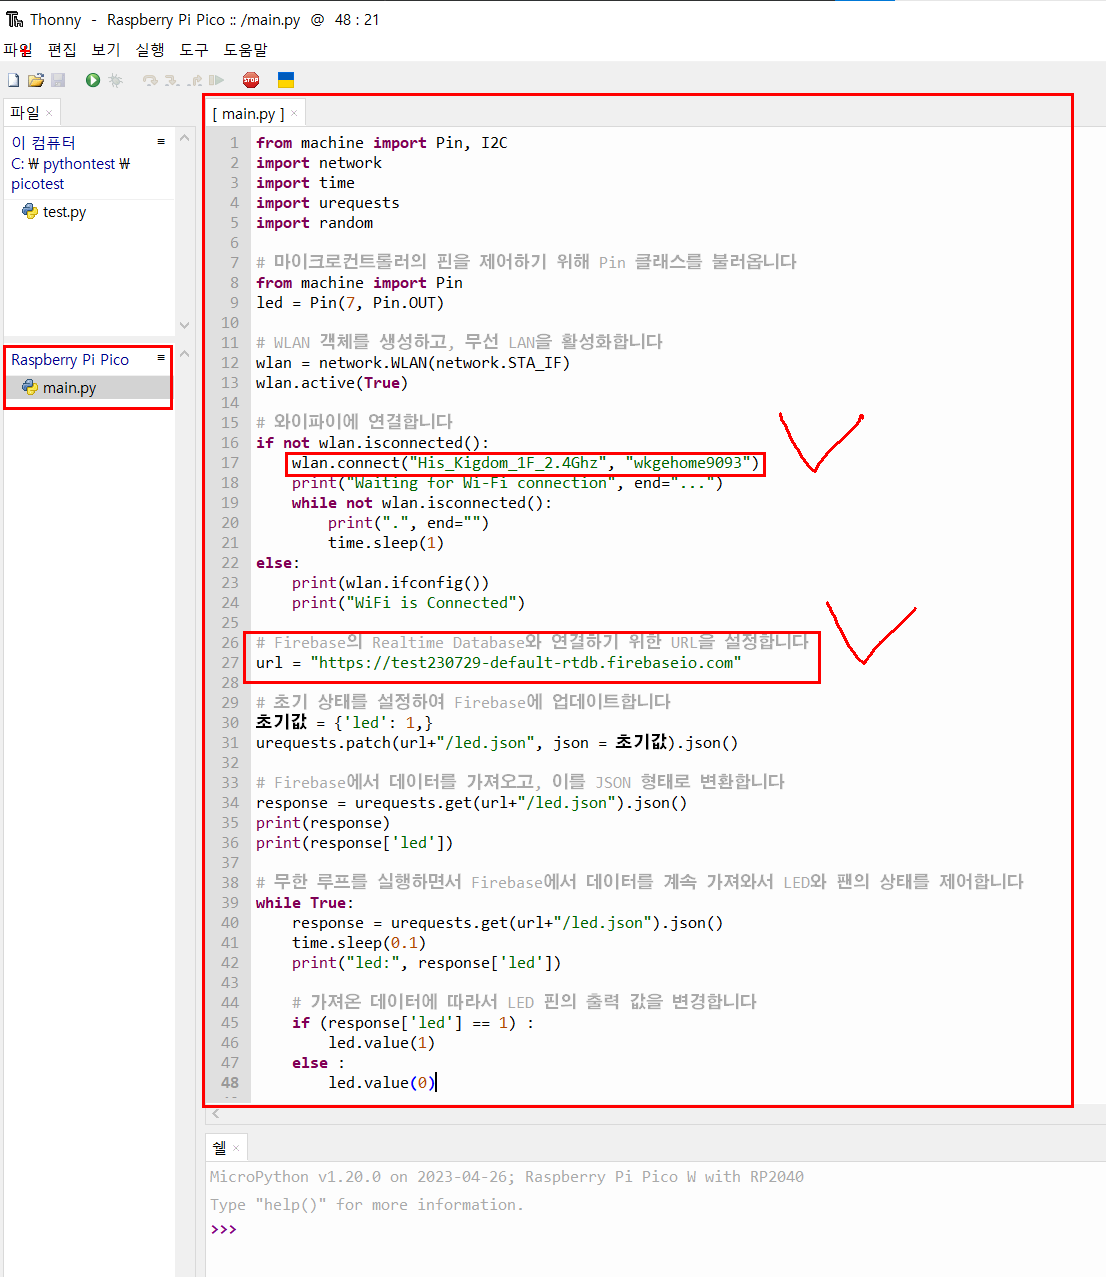Click the left arrow of the editor horizontal scrollbar
Image resolution: width=1106 pixels, height=1277 pixels.
[215, 1113]
